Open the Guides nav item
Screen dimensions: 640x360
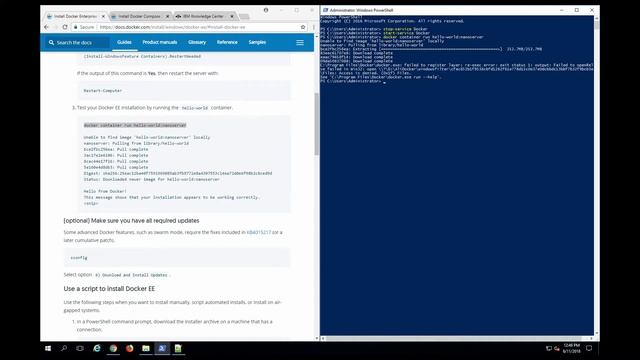(x=124, y=42)
